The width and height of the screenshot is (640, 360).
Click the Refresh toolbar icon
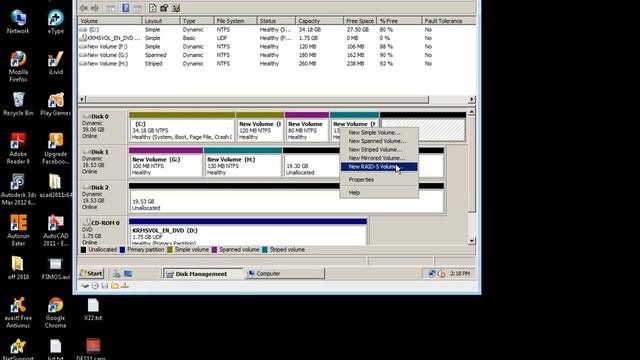(x=152, y=8)
